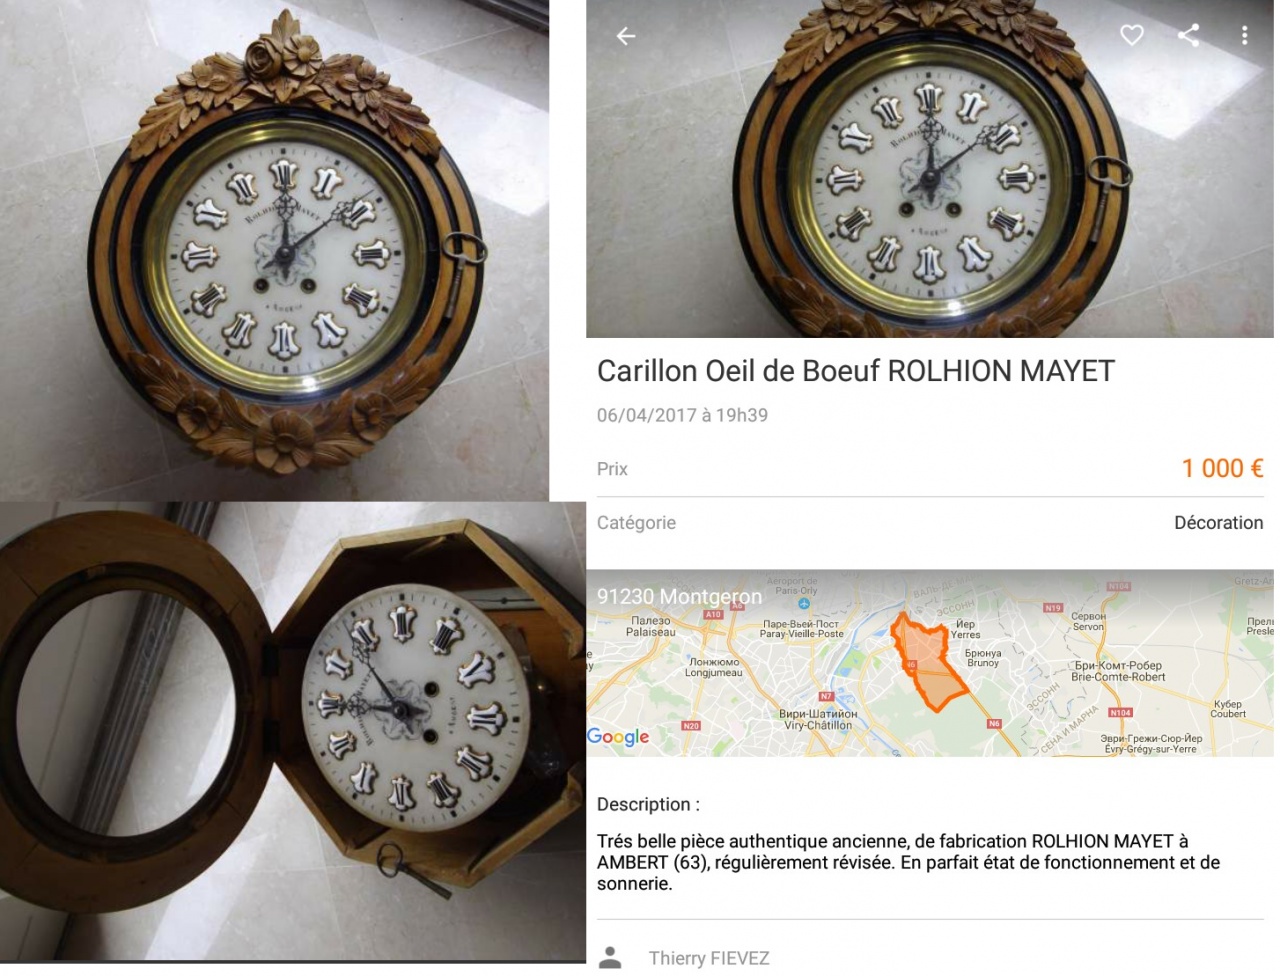
Task: Click the seller profile person icon
Action: pyautogui.click(x=610, y=958)
